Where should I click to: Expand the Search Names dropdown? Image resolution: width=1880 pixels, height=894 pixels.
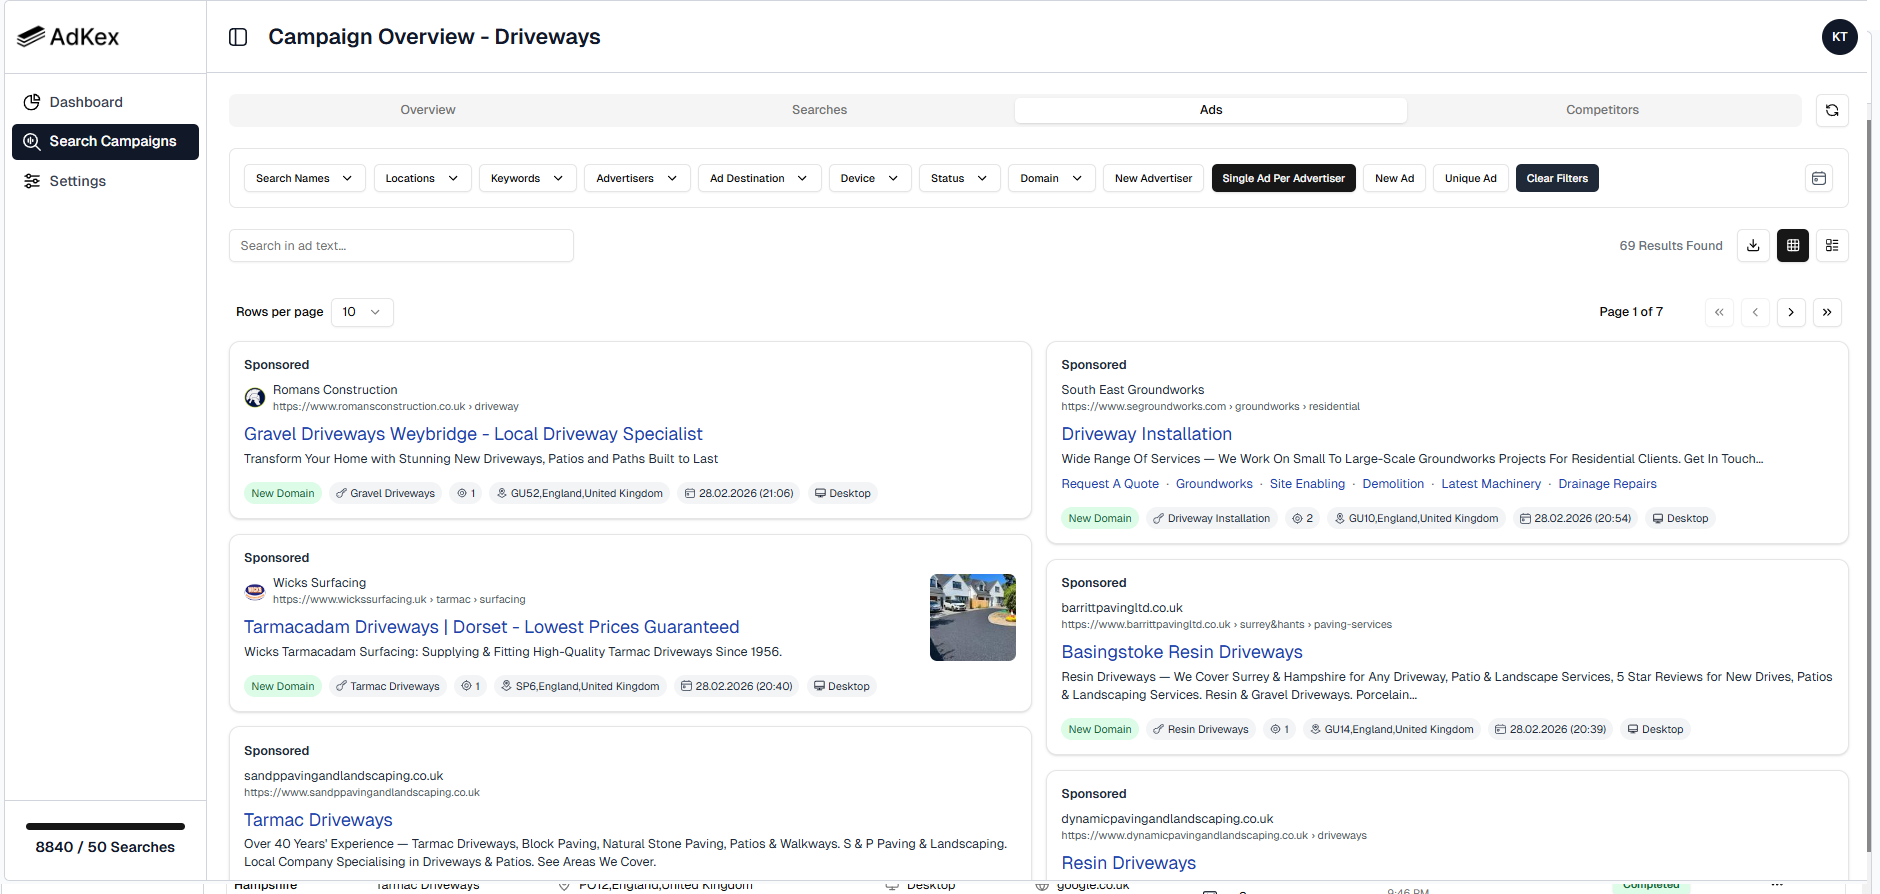(x=304, y=178)
